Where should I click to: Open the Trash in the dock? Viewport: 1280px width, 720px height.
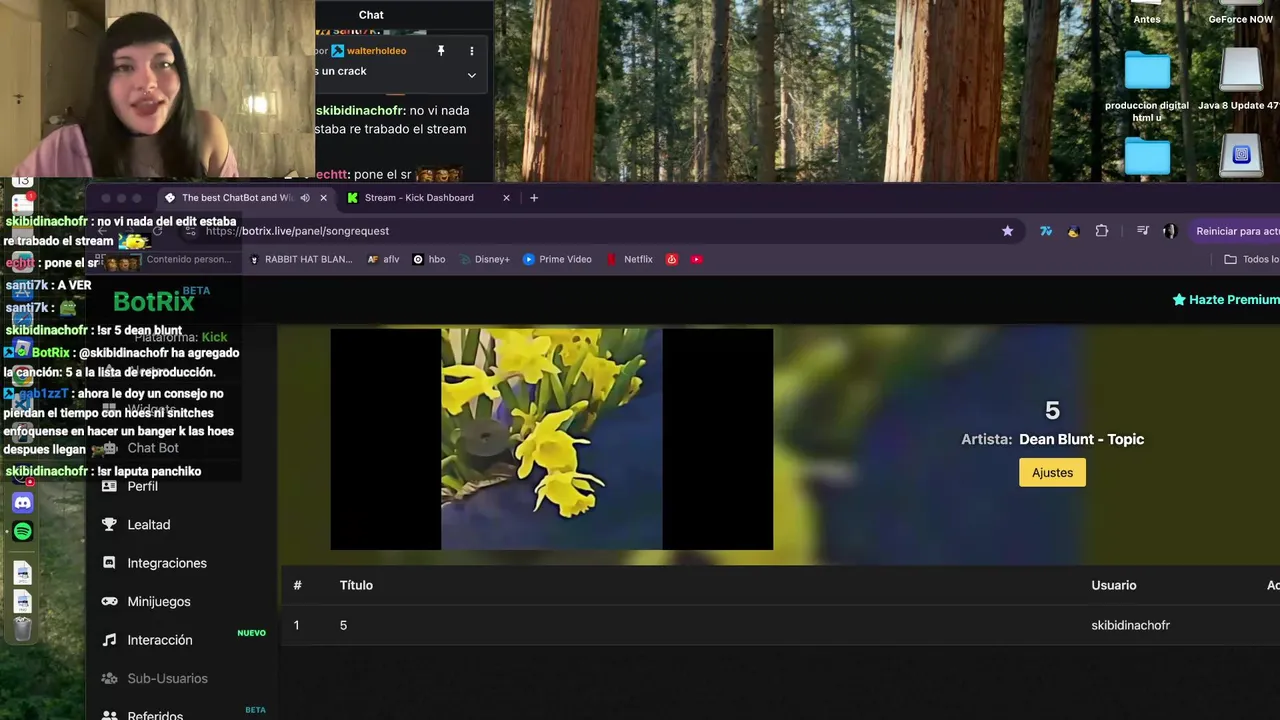point(22,629)
